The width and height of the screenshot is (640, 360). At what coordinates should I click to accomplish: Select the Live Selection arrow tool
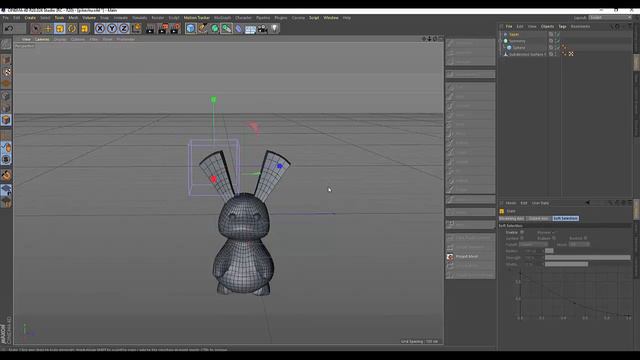point(36,29)
